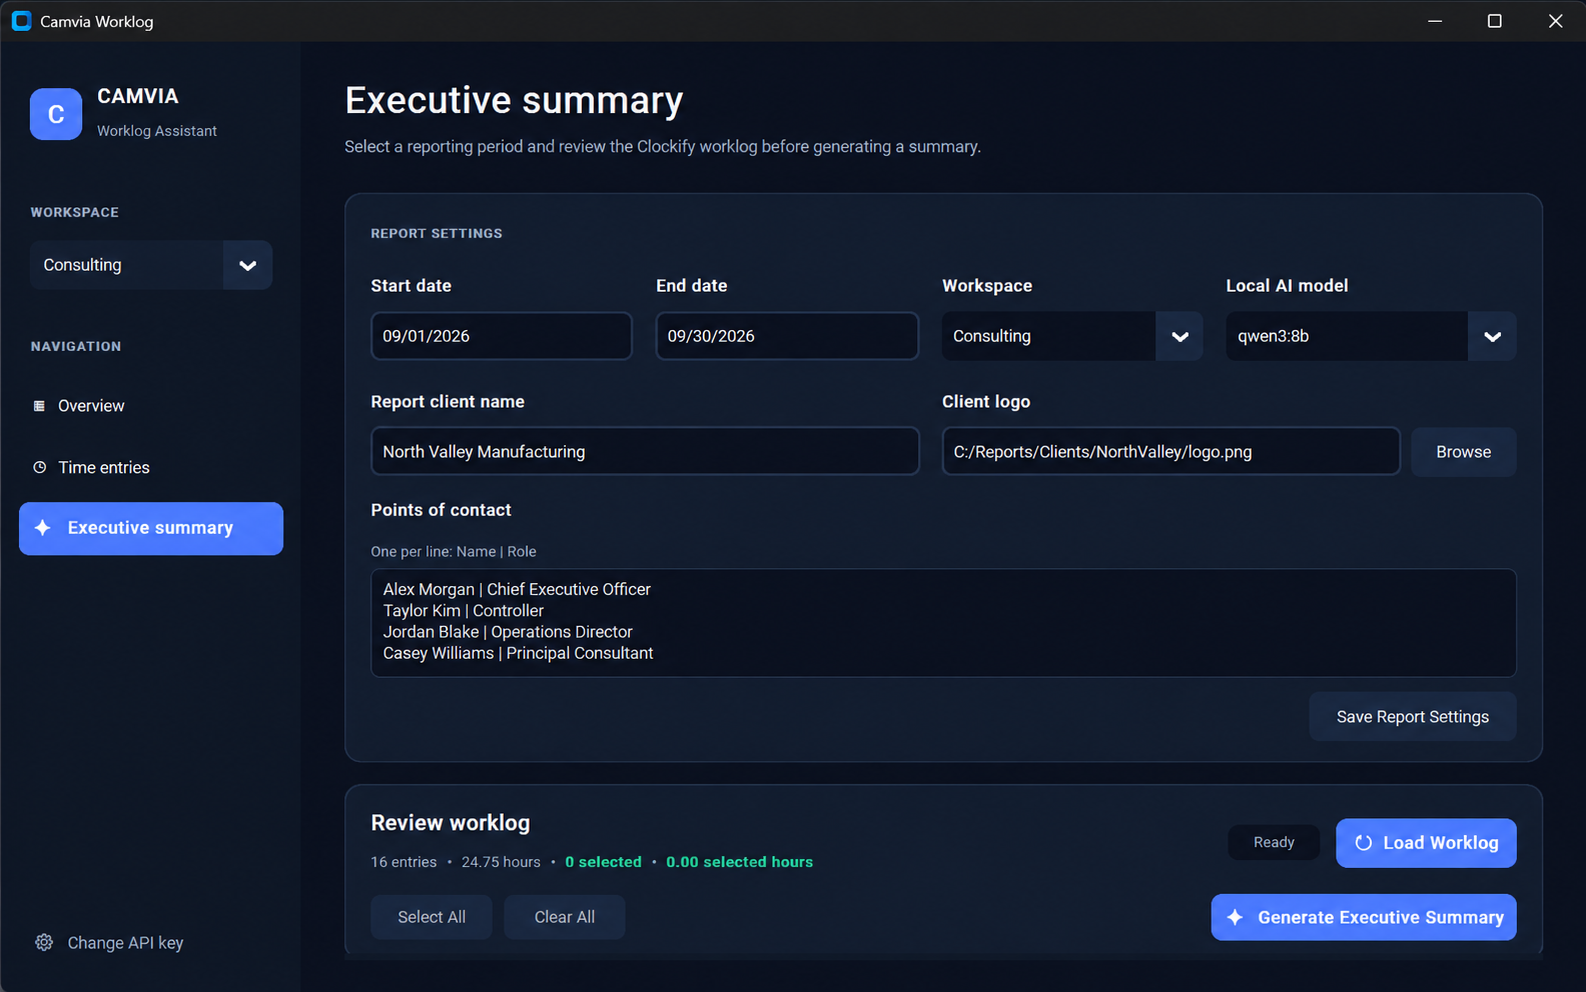Click the Camvia C logo badge
The height and width of the screenshot is (992, 1586).
tap(56, 114)
